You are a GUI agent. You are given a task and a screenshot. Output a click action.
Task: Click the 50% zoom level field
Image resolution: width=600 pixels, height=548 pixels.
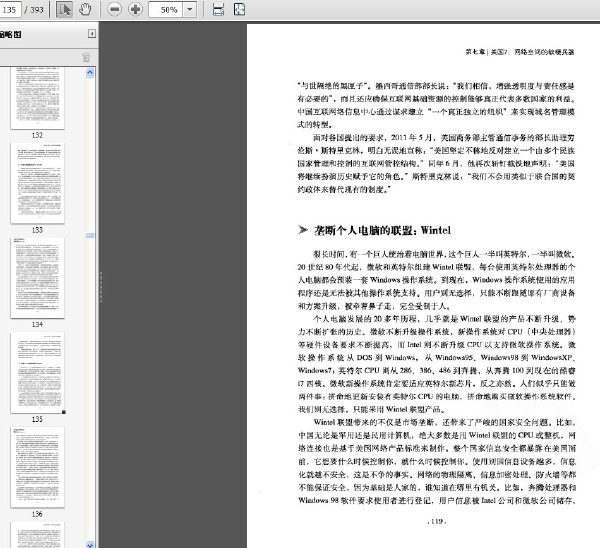[166, 9]
